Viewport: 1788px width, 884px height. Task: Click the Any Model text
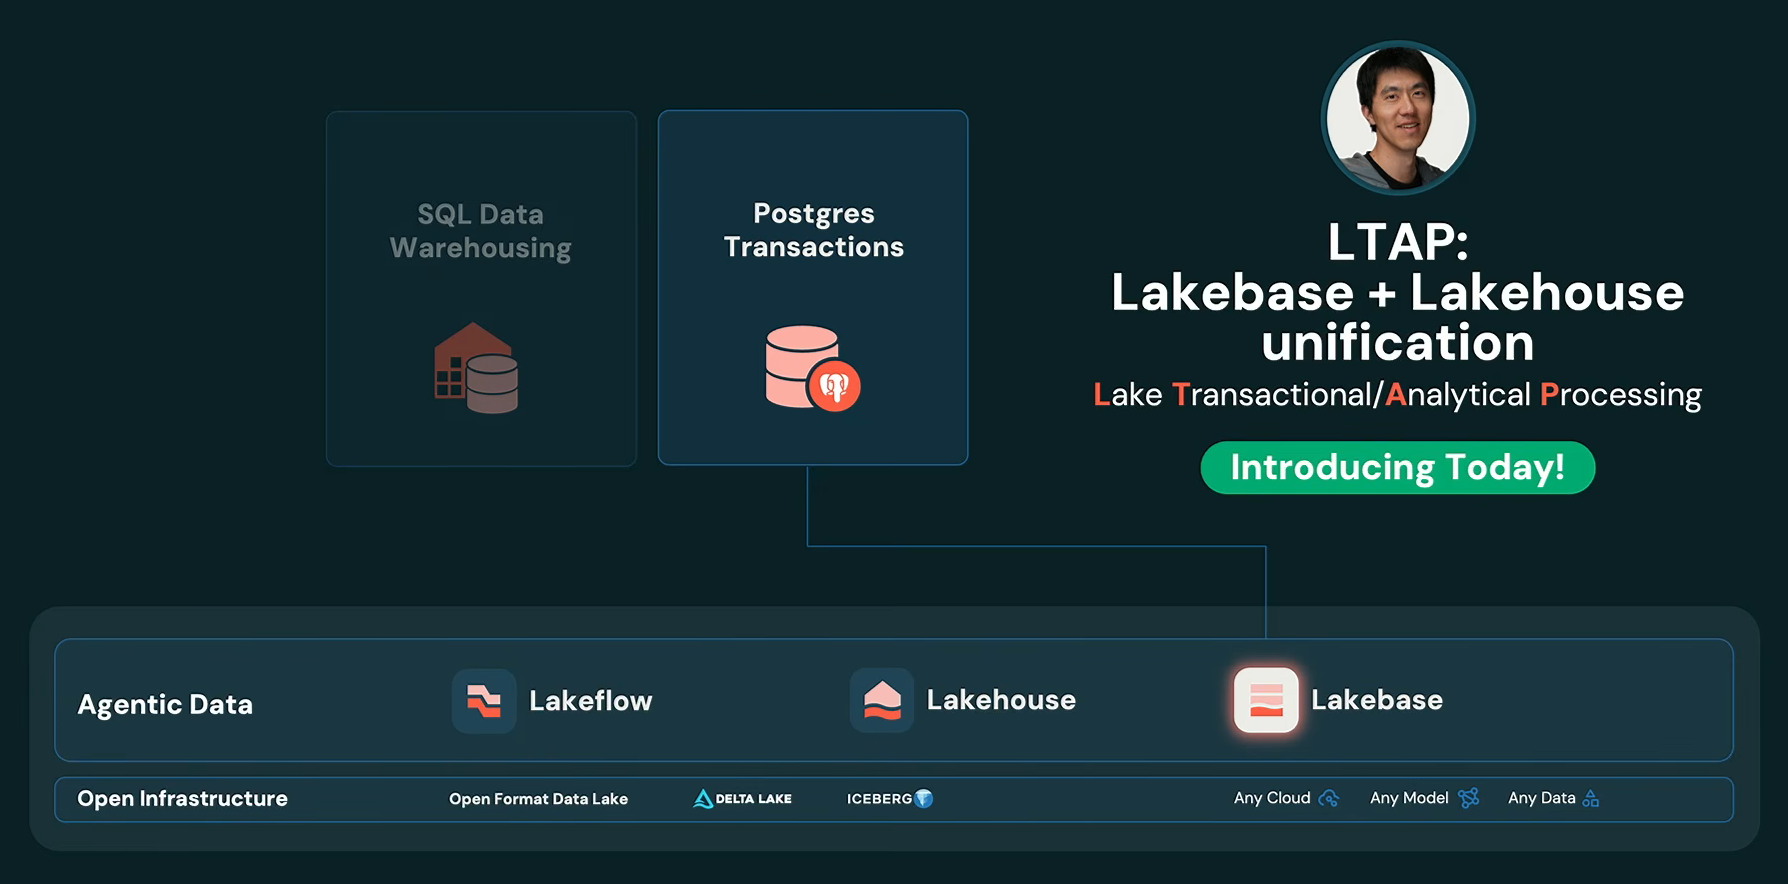tap(1409, 798)
